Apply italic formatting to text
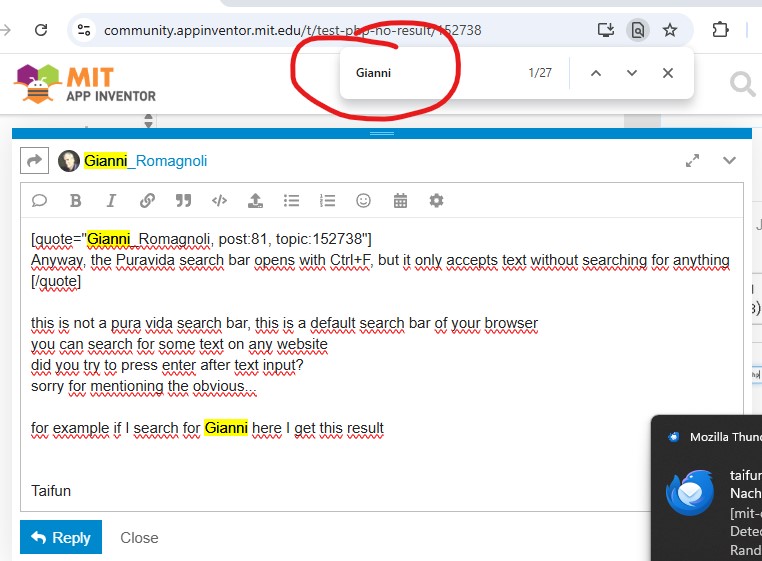The height and width of the screenshot is (561, 762). point(111,200)
